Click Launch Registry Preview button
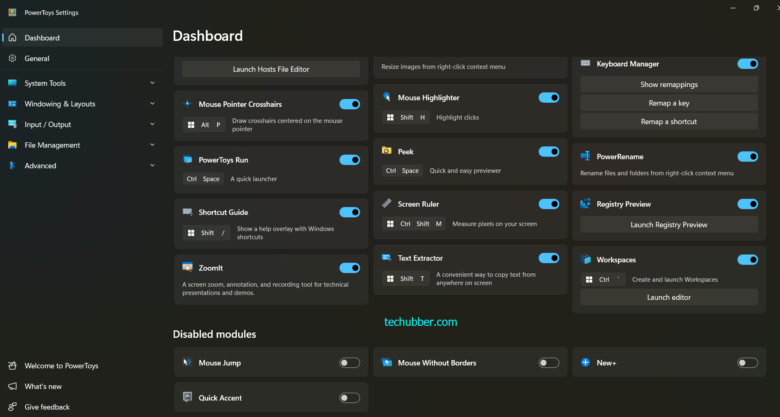Image resolution: width=780 pixels, height=417 pixels. [669, 225]
